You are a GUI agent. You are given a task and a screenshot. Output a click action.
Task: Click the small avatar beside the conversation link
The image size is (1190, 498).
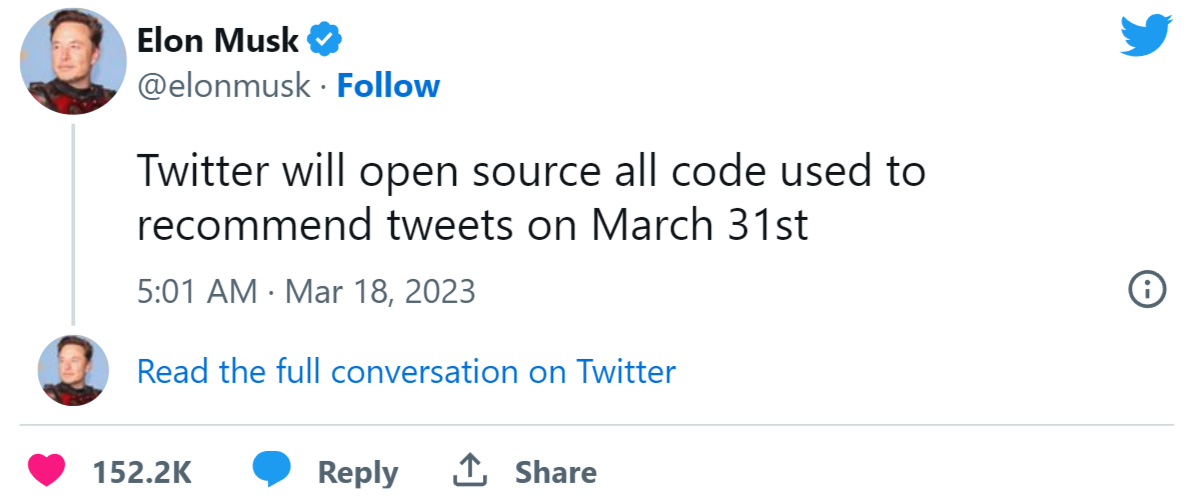point(72,371)
